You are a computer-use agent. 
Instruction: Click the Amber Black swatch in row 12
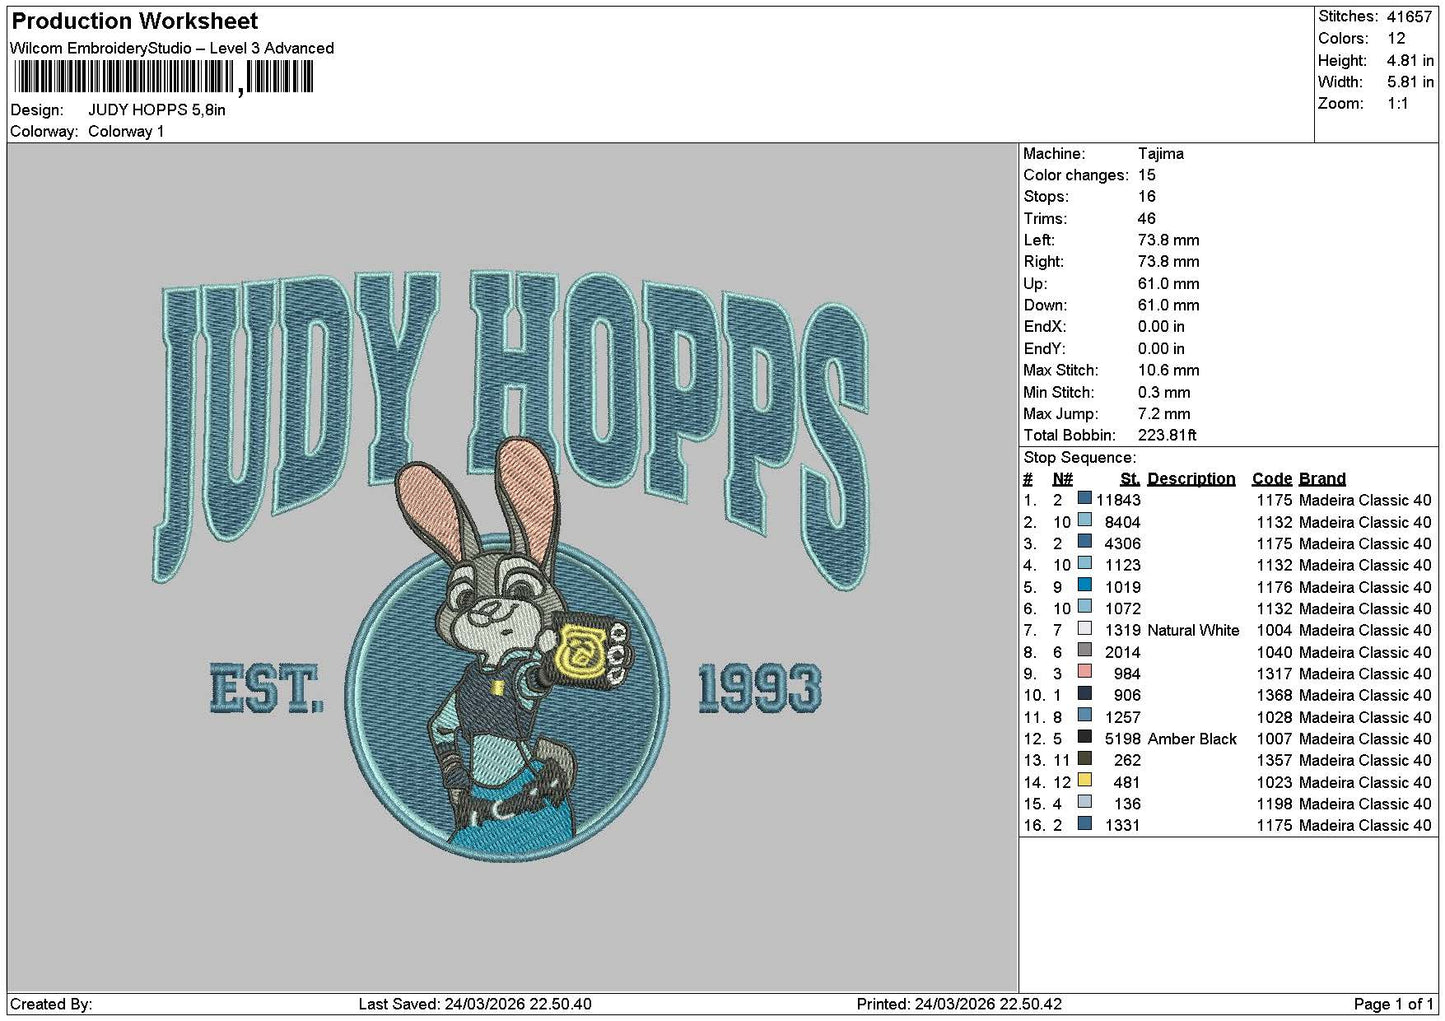pos(1084,737)
